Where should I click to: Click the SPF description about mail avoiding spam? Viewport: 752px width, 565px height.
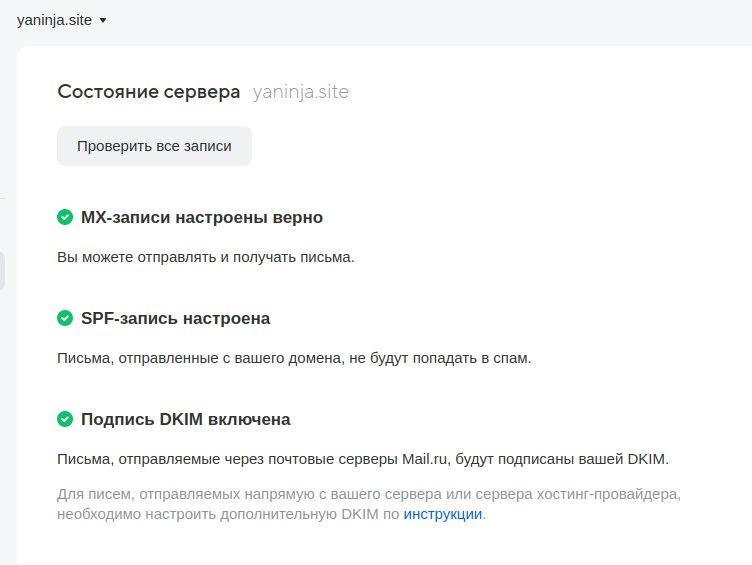click(x=294, y=358)
